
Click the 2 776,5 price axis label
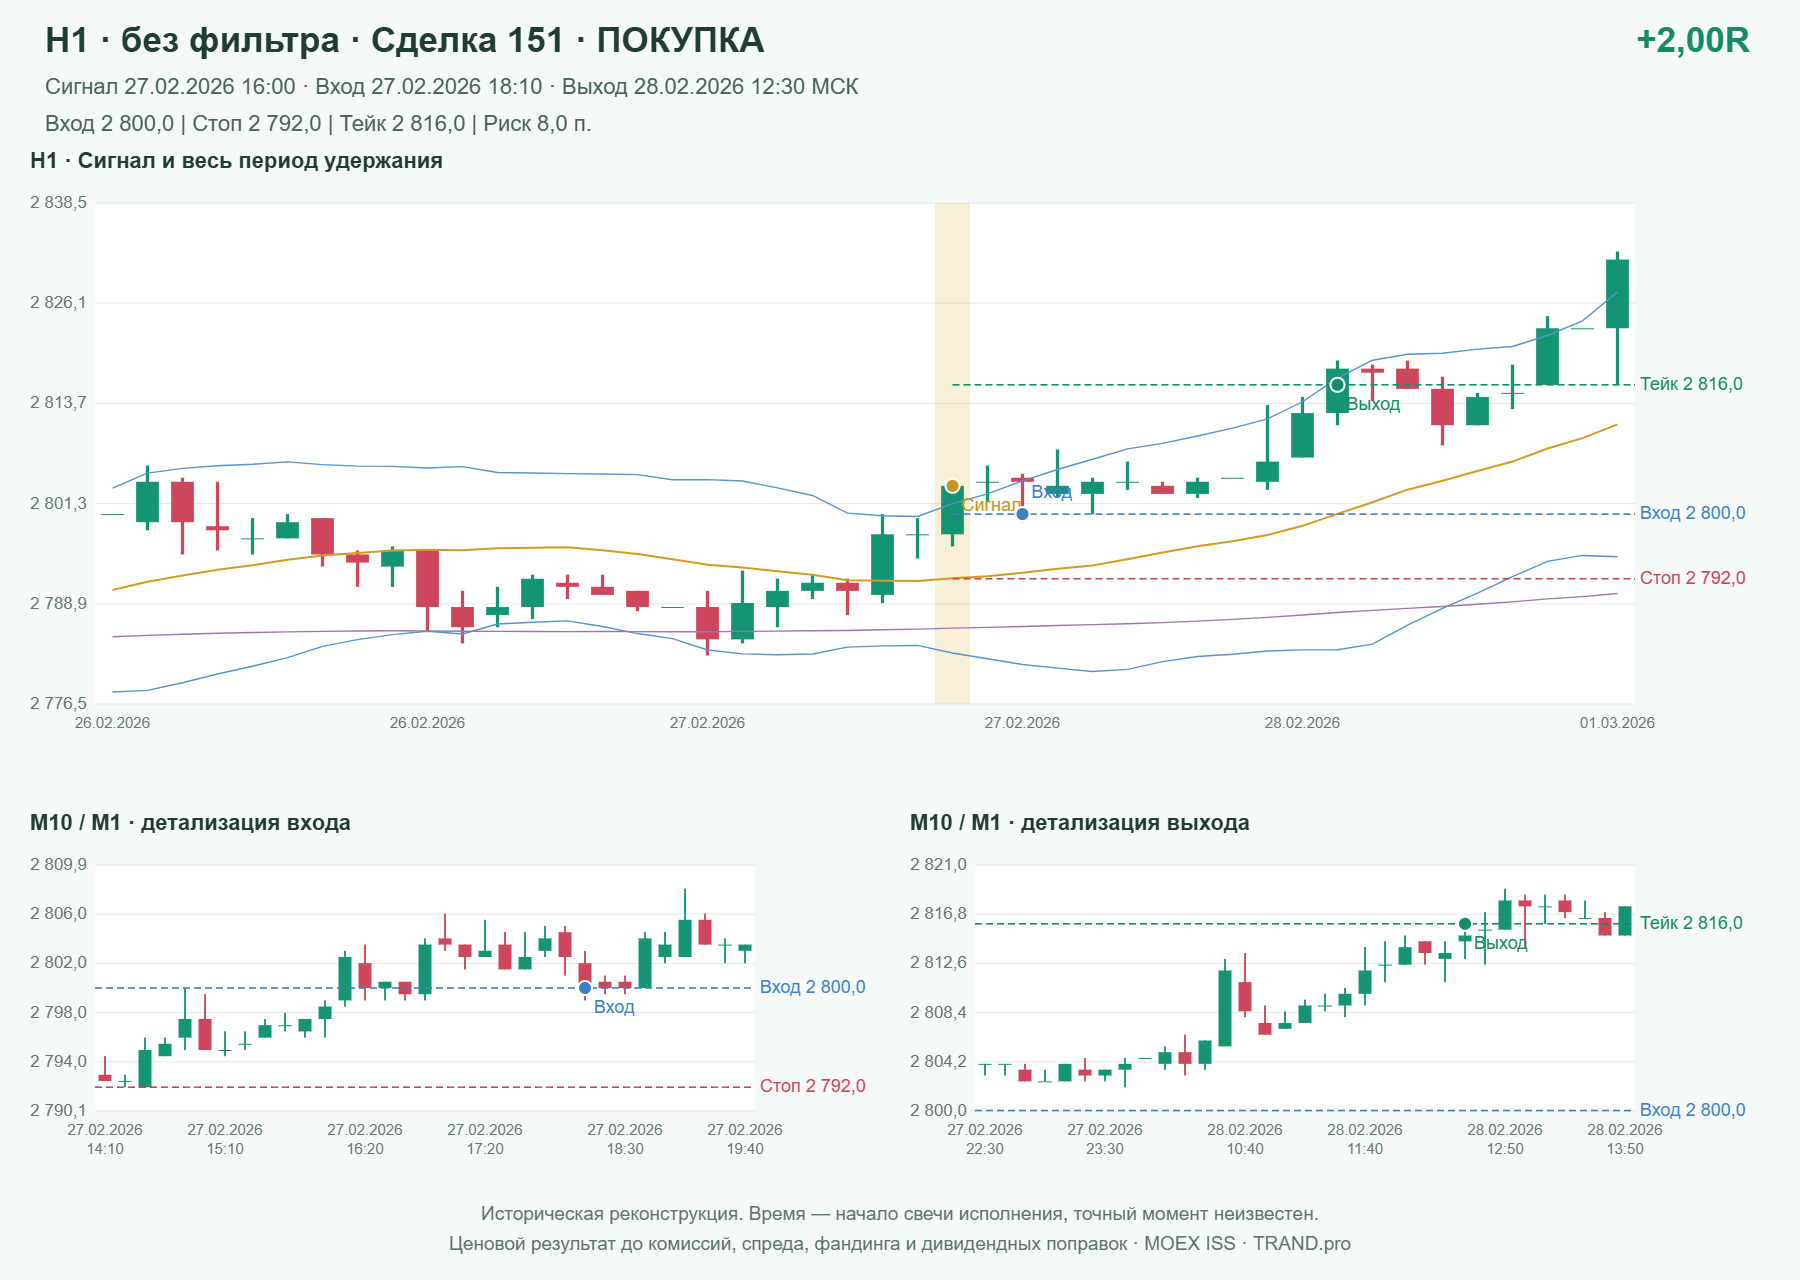pos(58,704)
